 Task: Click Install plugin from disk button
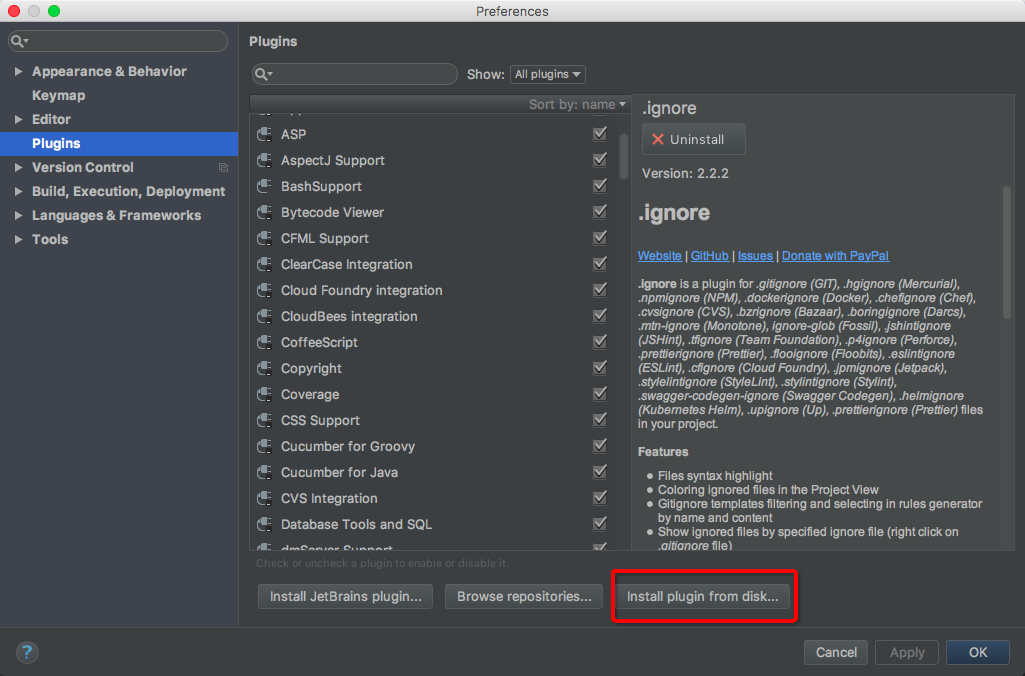[703, 596]
